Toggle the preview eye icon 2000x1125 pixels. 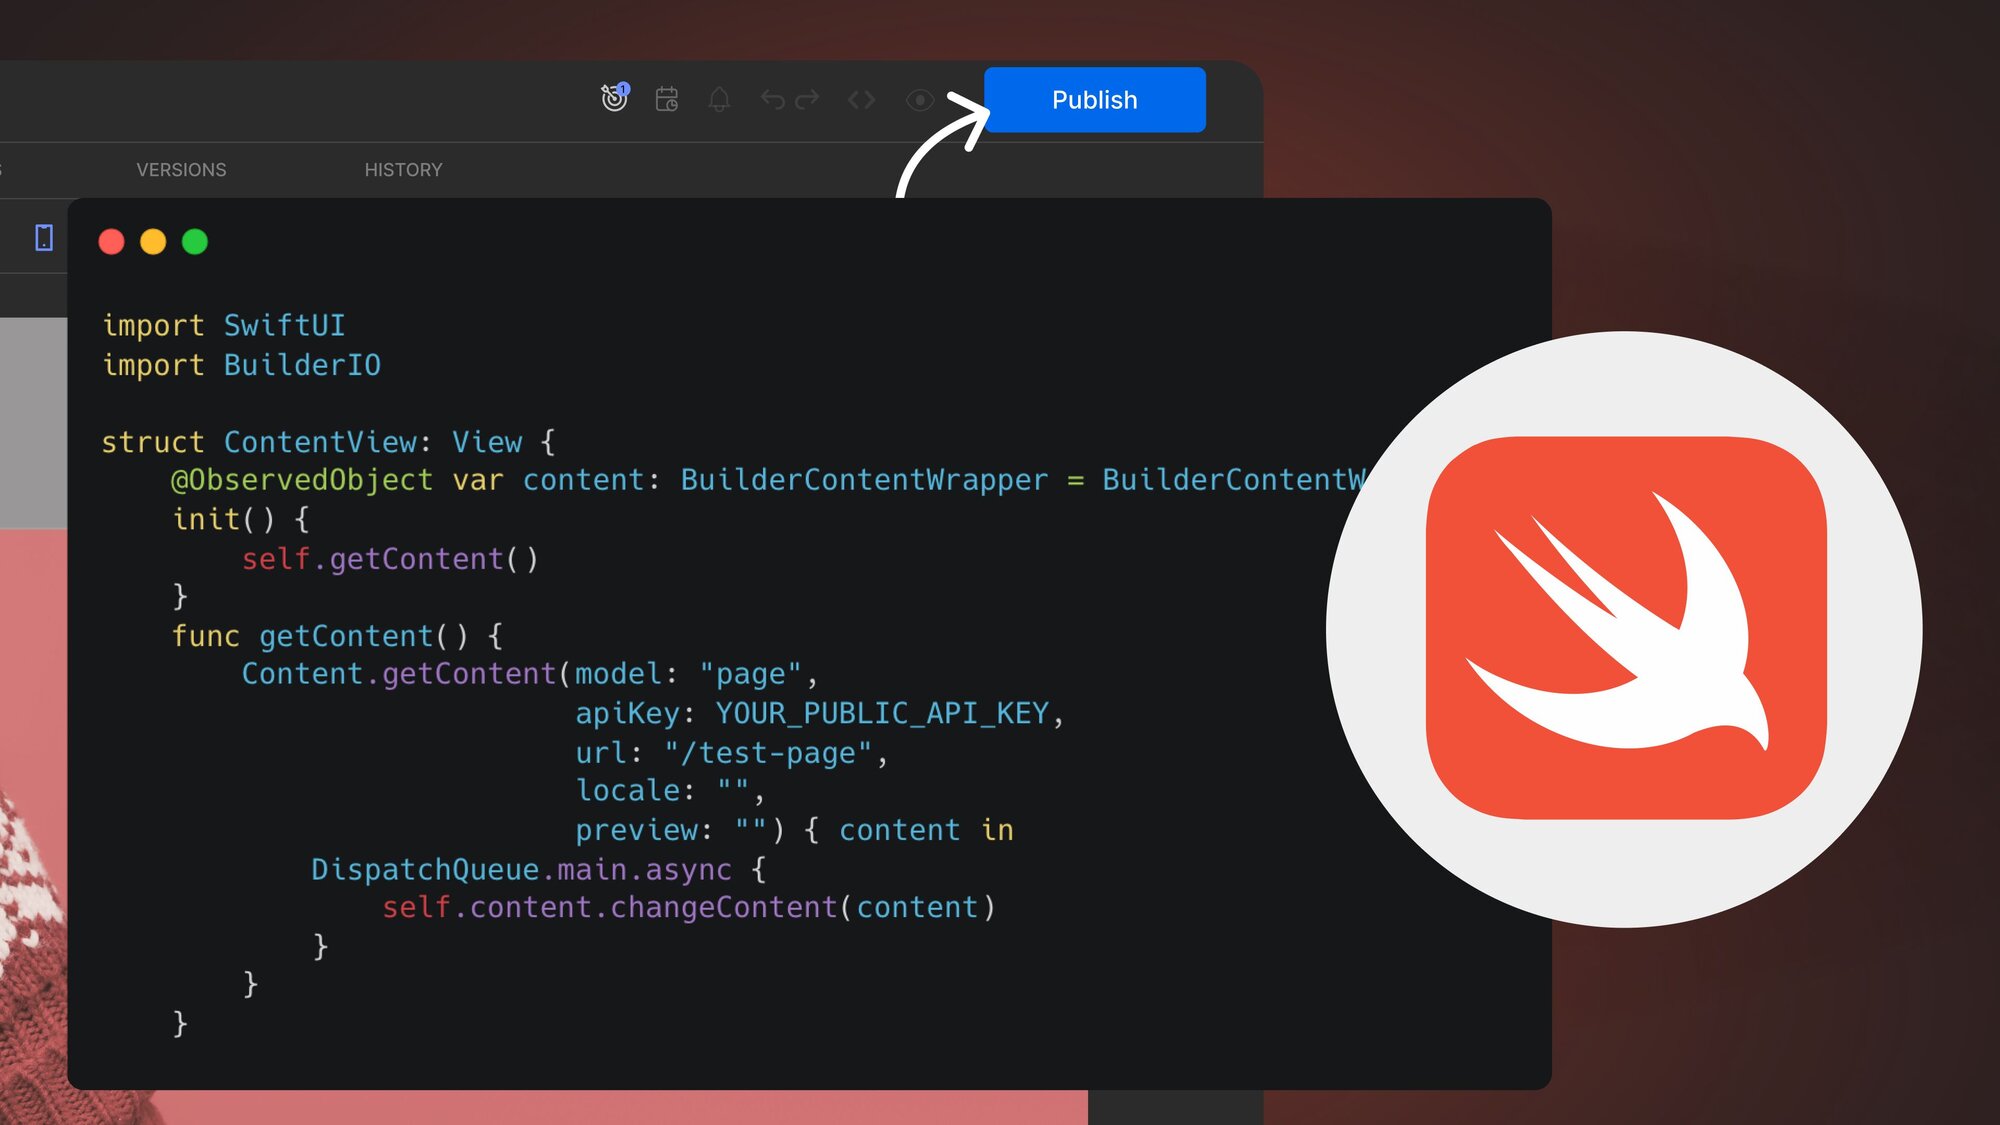tap(919, 100)
